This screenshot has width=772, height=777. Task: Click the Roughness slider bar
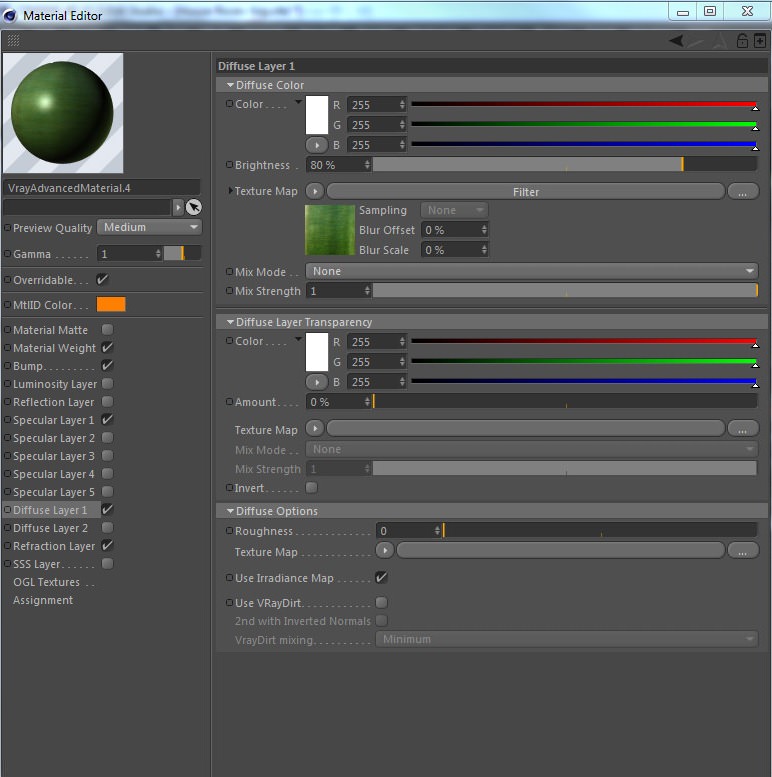click(600, 531)
